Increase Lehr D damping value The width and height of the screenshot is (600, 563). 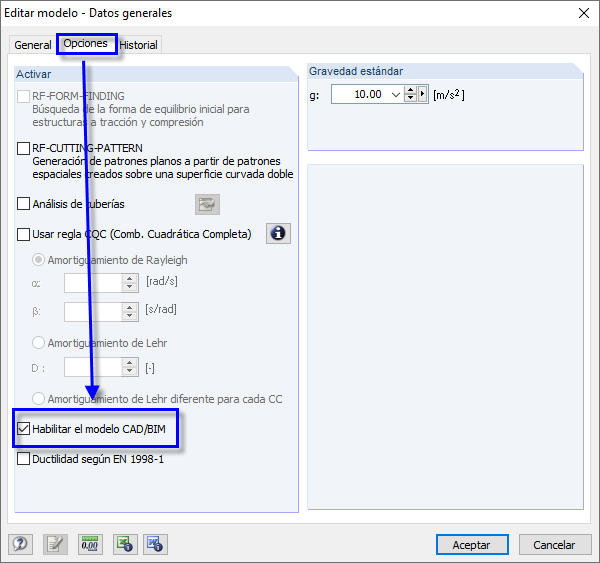[130, 363]
